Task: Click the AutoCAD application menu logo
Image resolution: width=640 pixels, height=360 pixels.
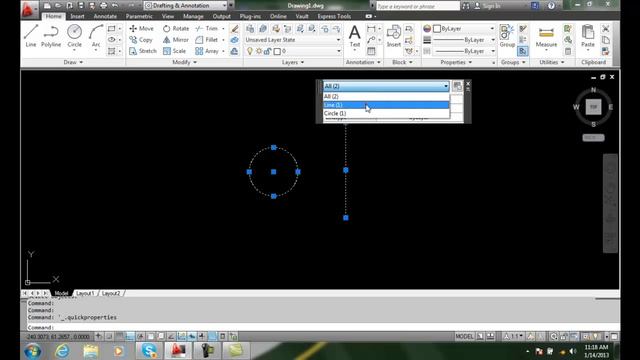Action: pos(28,9)
